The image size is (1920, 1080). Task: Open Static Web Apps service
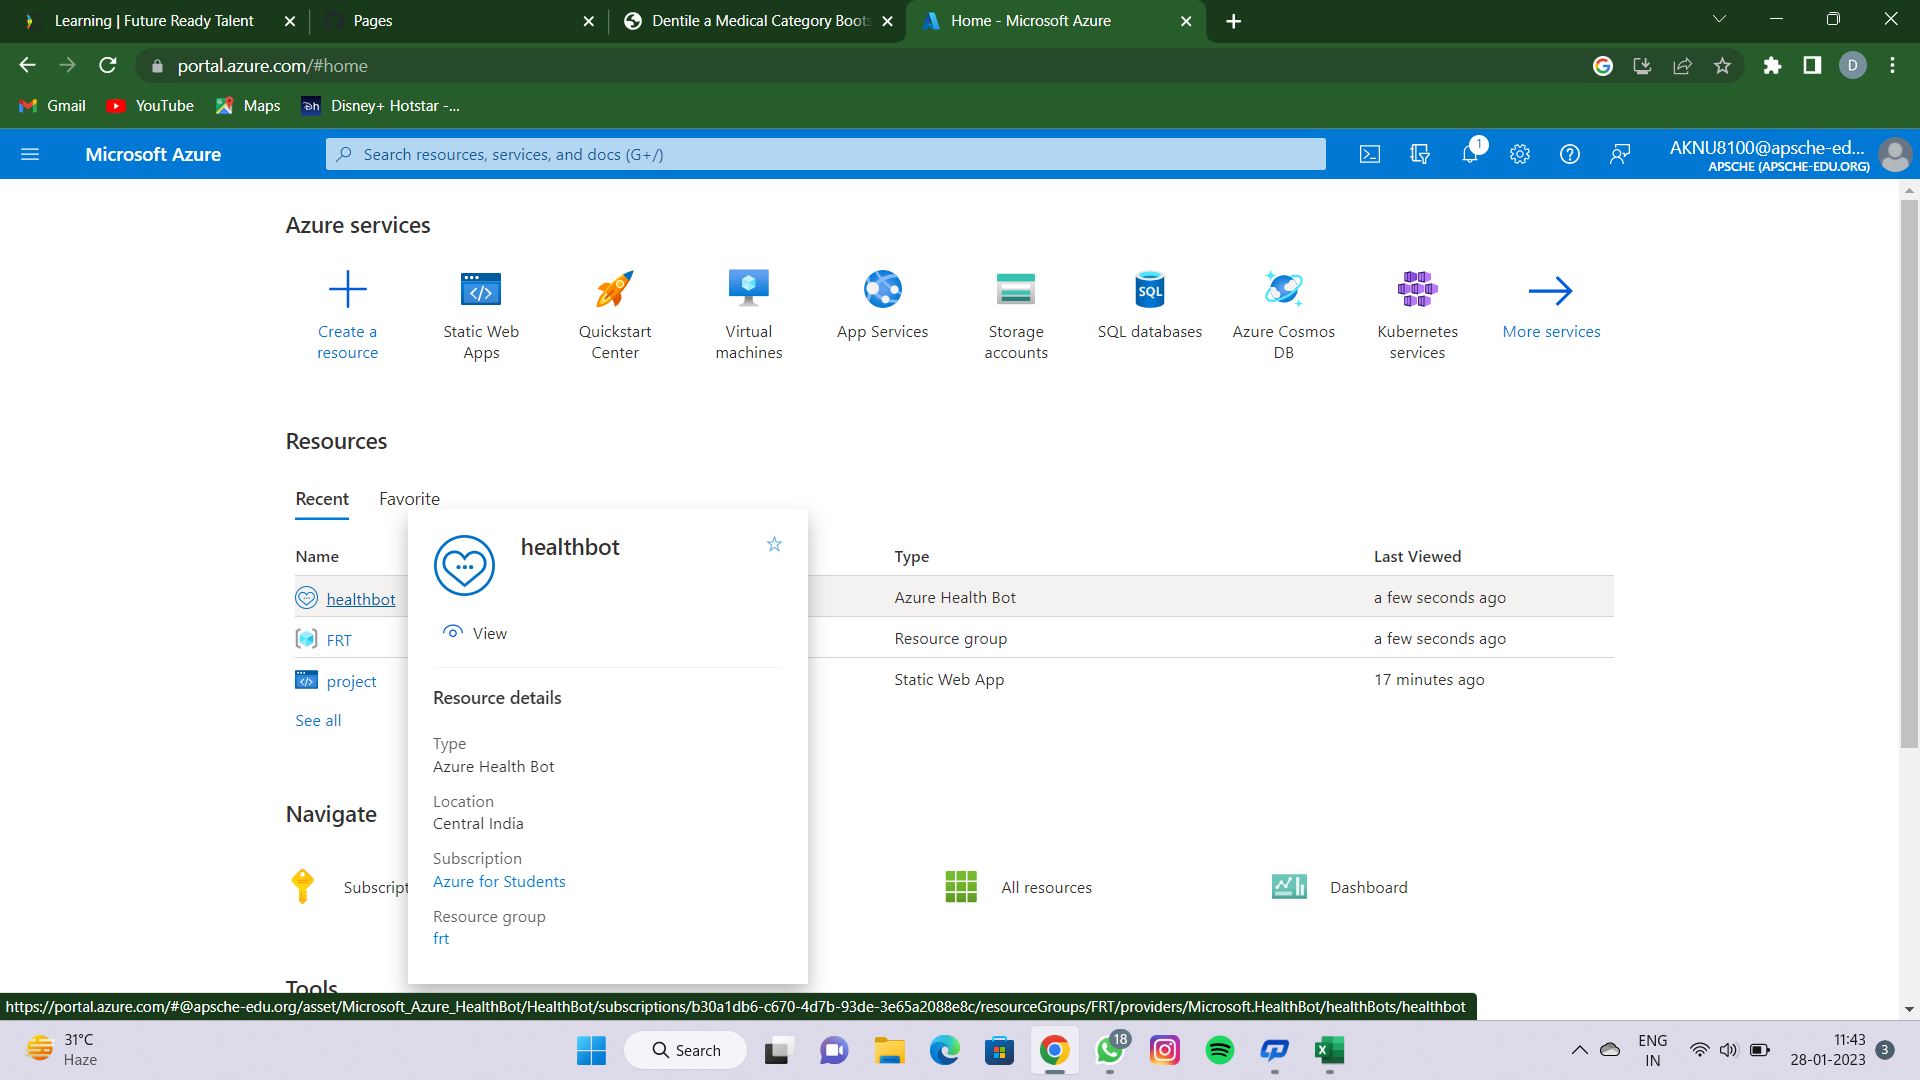click(x=481, y=315)
